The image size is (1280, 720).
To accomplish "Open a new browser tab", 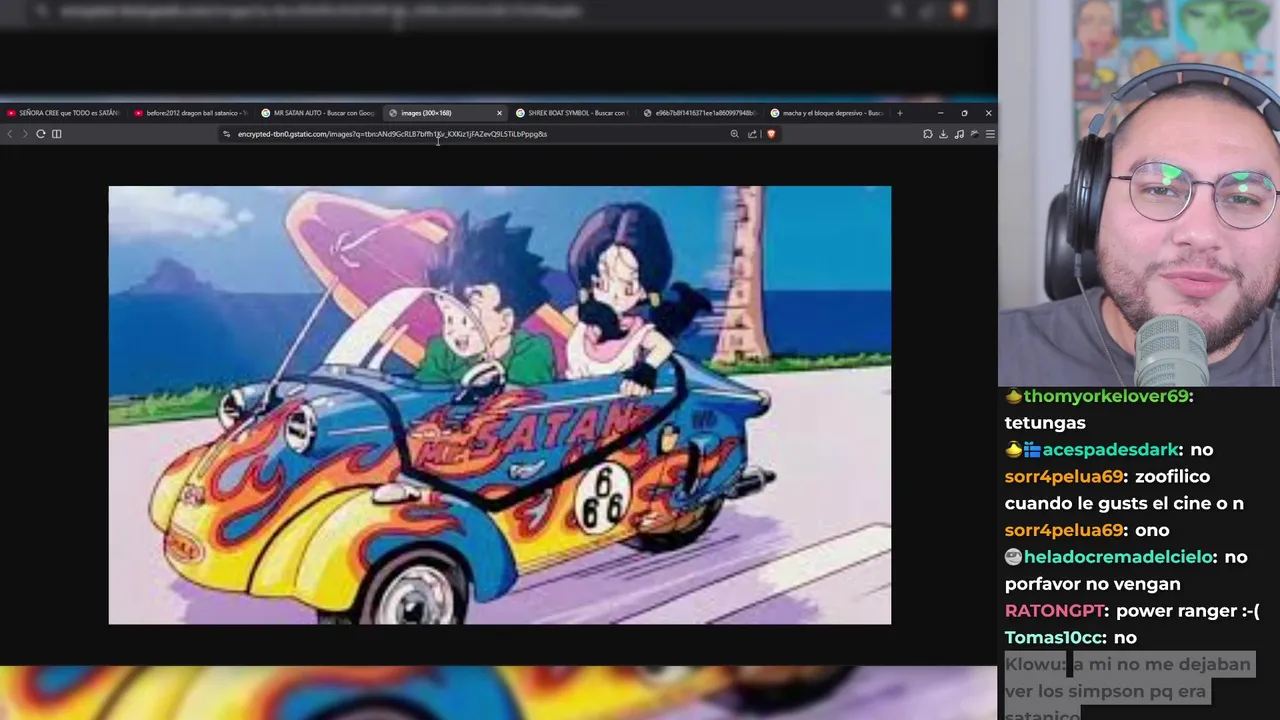I will pos(899,113).
